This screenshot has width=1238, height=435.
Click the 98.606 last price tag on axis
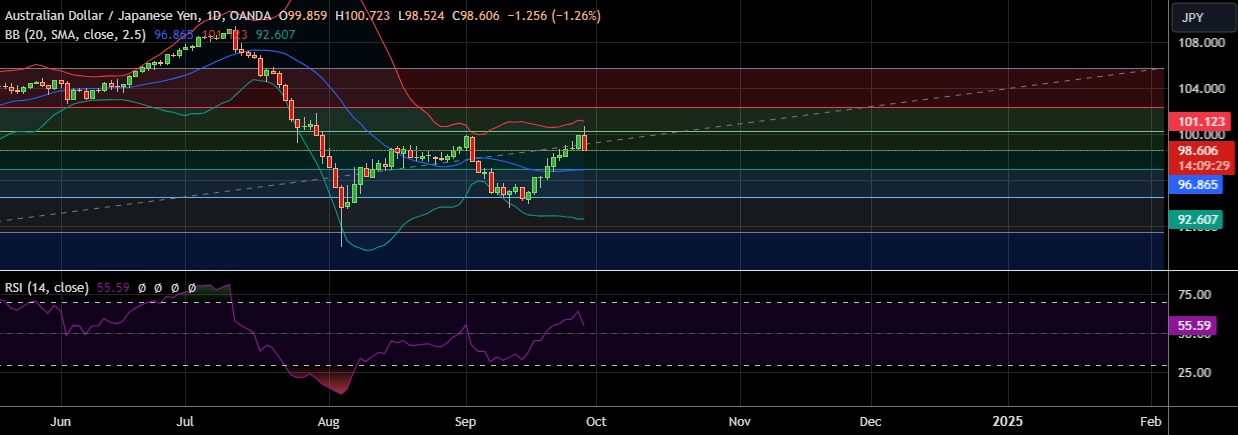[x=1201, y=149]
